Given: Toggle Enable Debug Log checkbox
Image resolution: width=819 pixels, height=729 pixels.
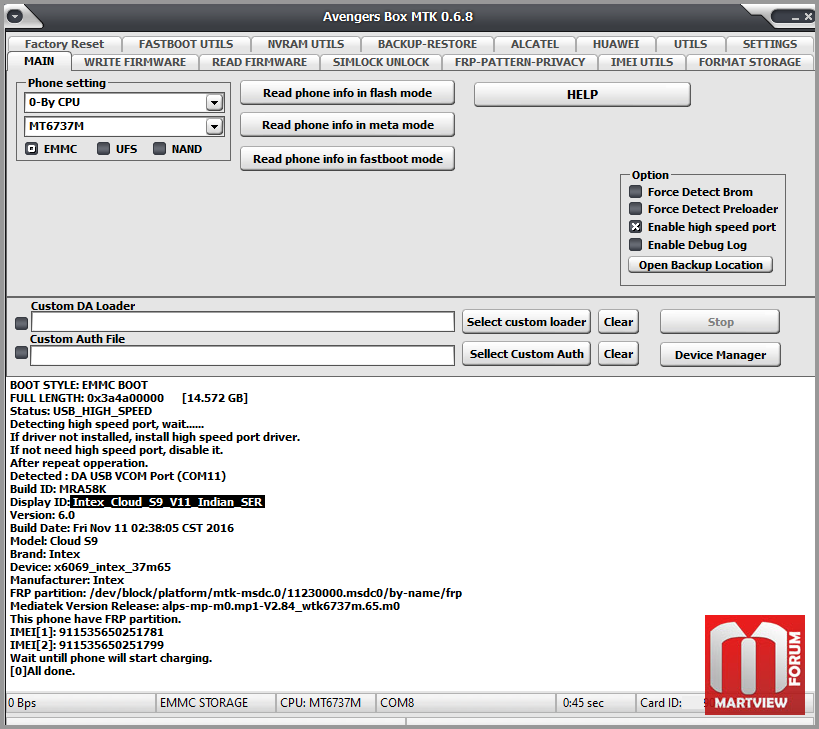Looking at the screenshot, I should 635,244.
